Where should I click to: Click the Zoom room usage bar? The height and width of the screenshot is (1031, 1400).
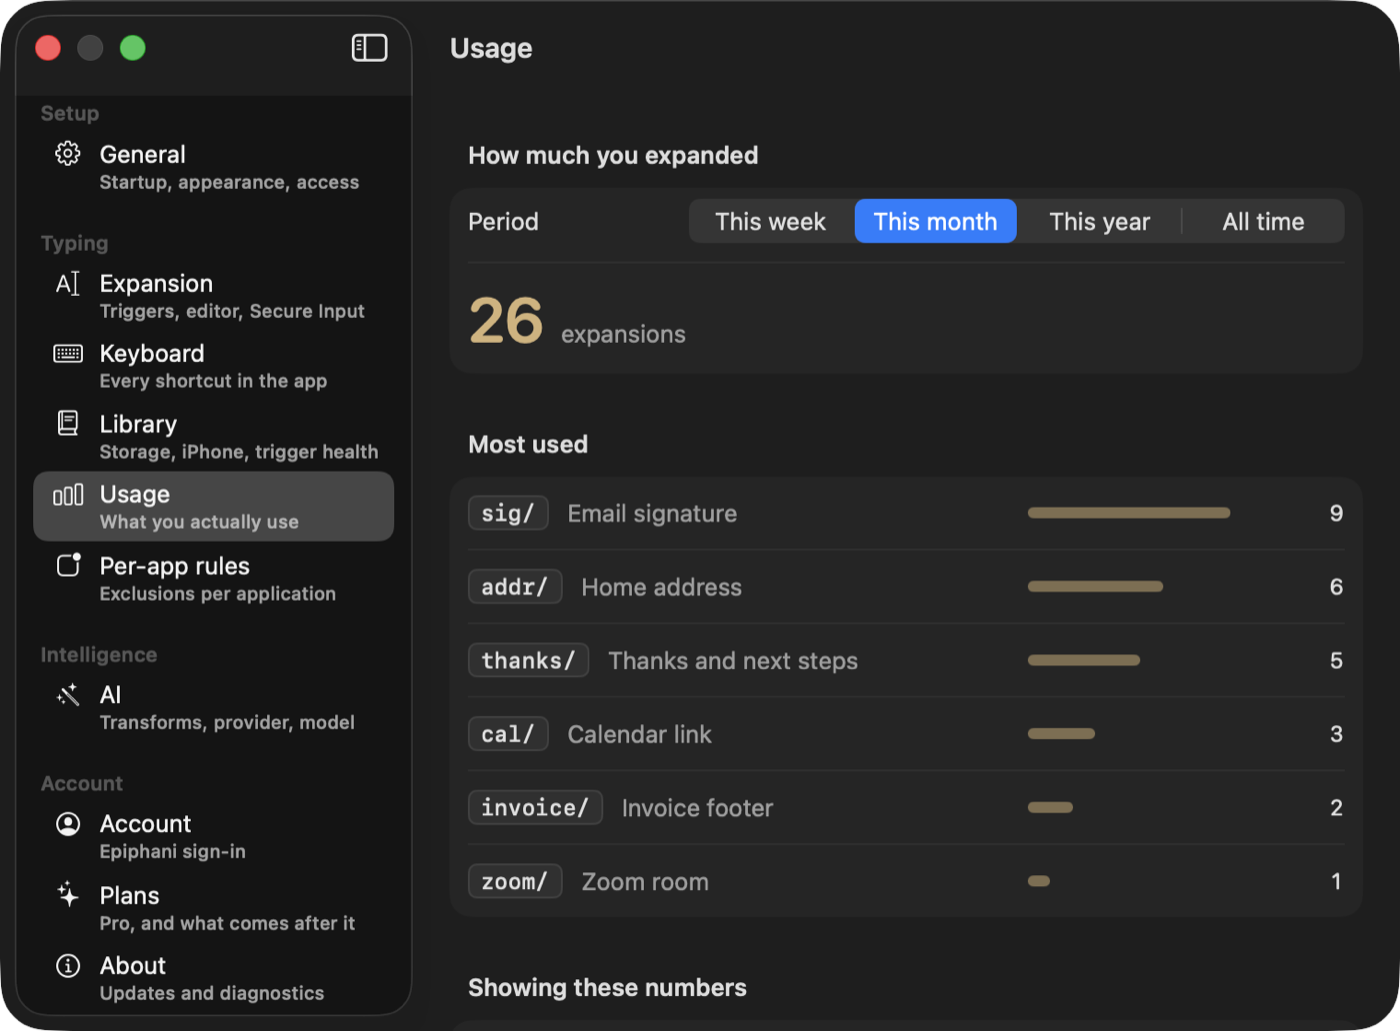pyautogui.click(x=1039, y=881)
